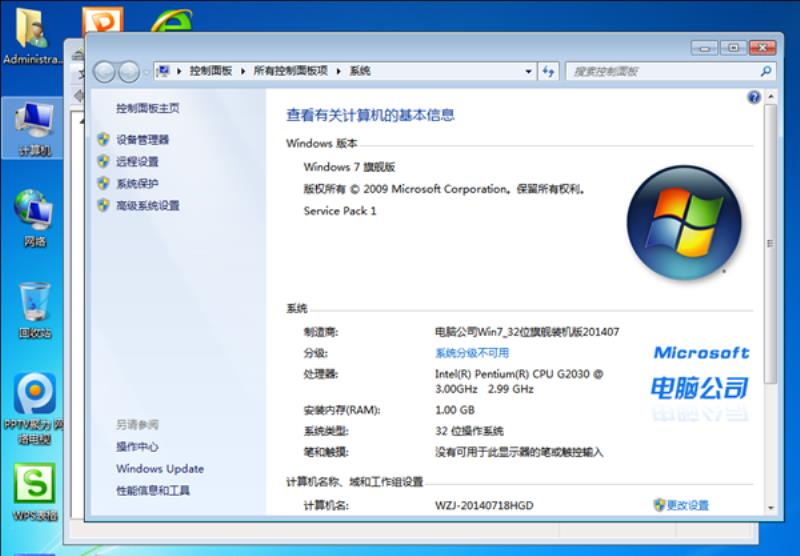Close the System window
Viewport: 800px width, 556px height.
763,48
